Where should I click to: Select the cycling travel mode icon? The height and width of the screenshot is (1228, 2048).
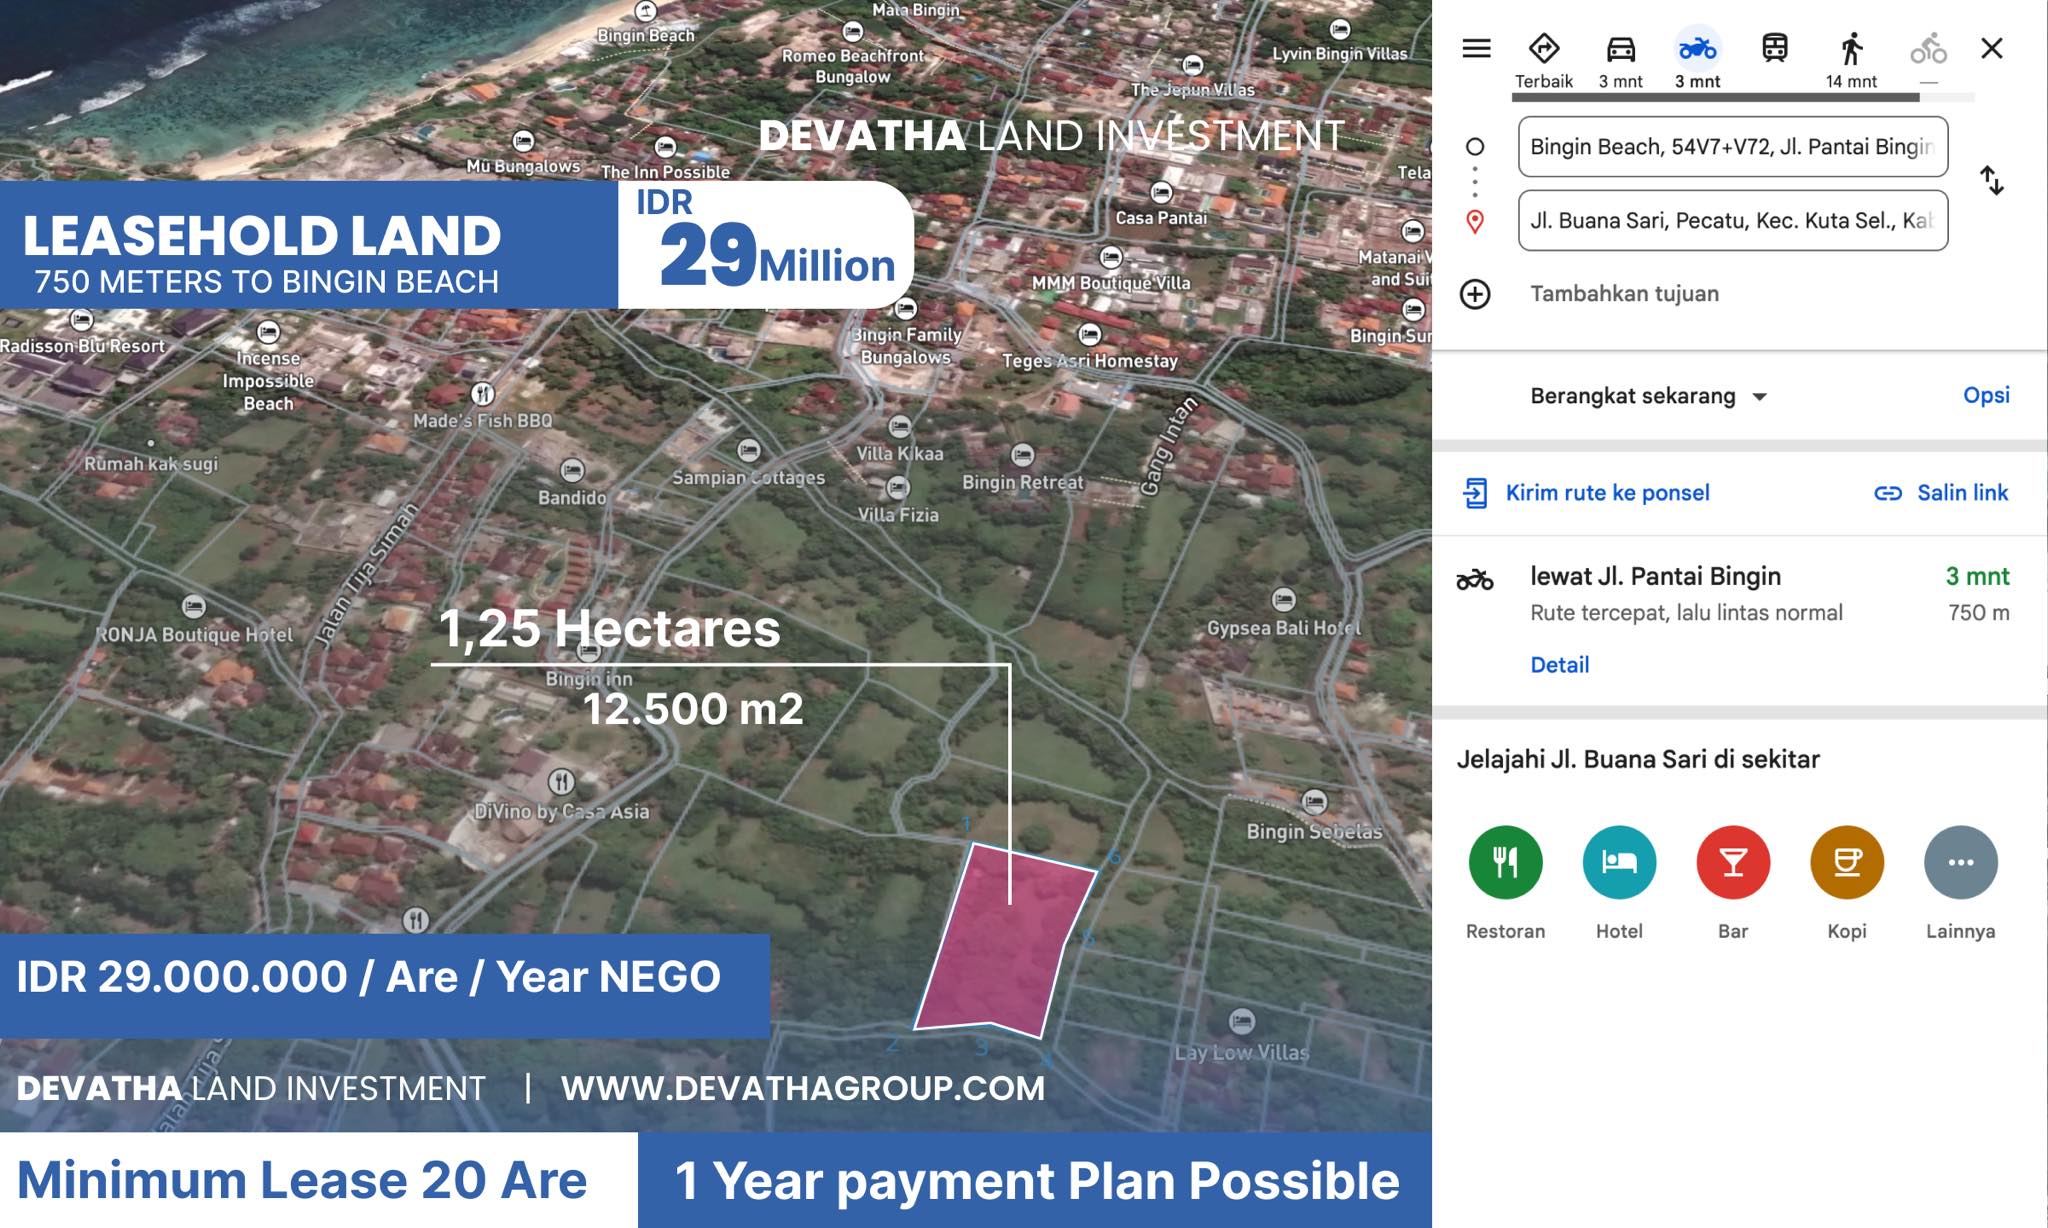[1928, 49]
